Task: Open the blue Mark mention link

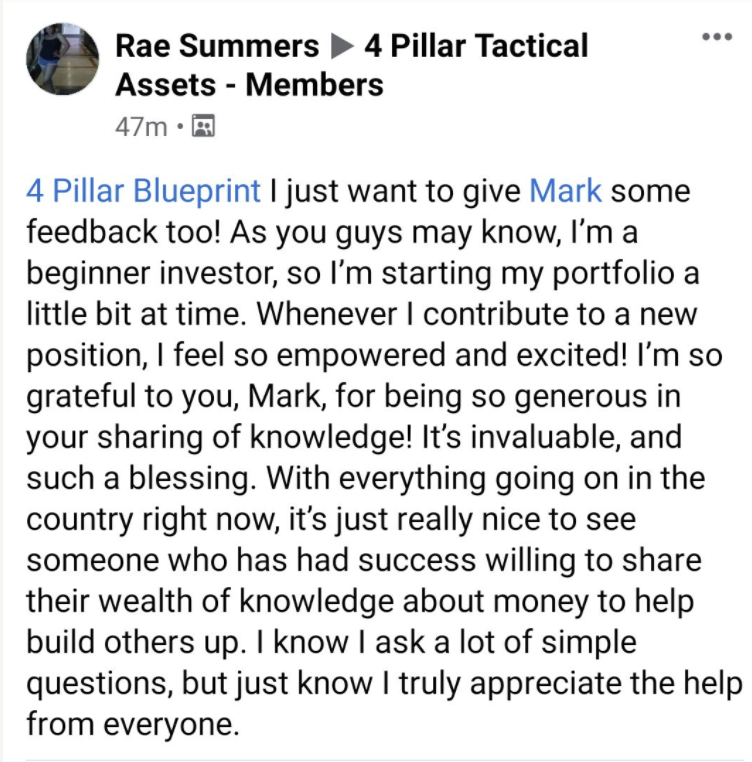Action: click(565, 190)
